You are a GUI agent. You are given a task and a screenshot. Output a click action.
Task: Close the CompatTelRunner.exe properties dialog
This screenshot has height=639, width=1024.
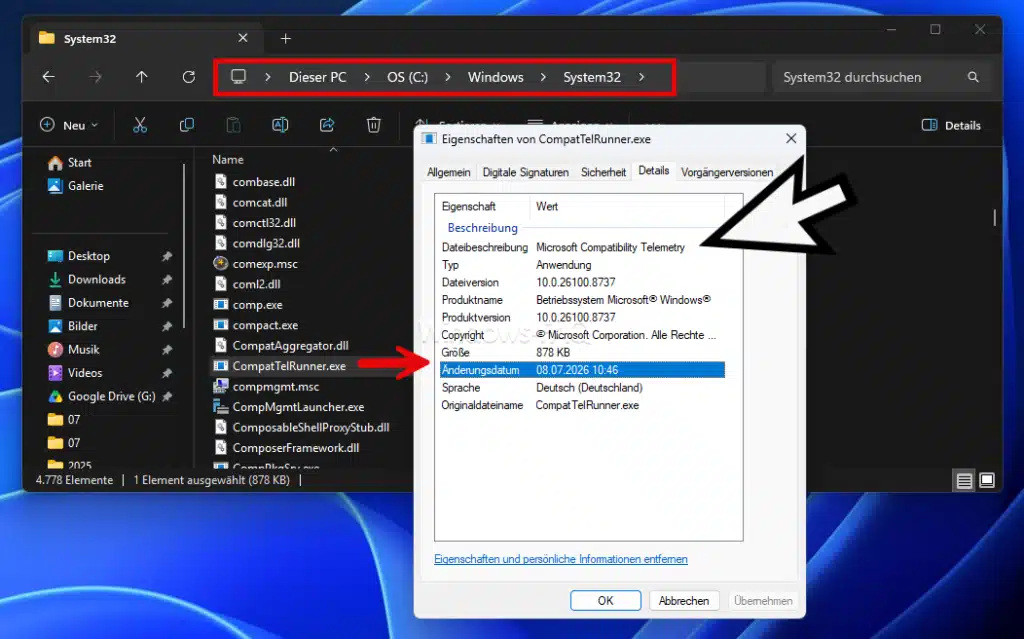coord(791,139)
